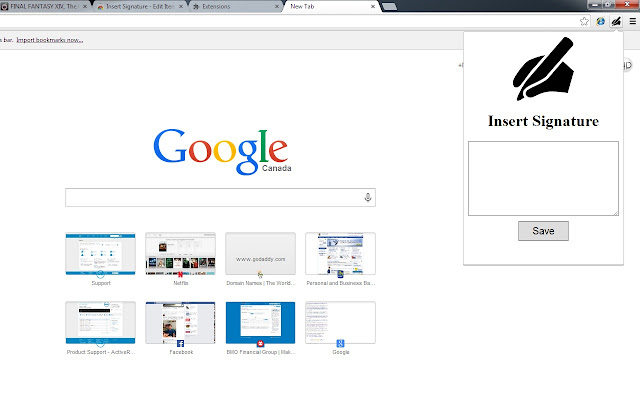Switch to the Extensions tab

click(x=236, y=7)
